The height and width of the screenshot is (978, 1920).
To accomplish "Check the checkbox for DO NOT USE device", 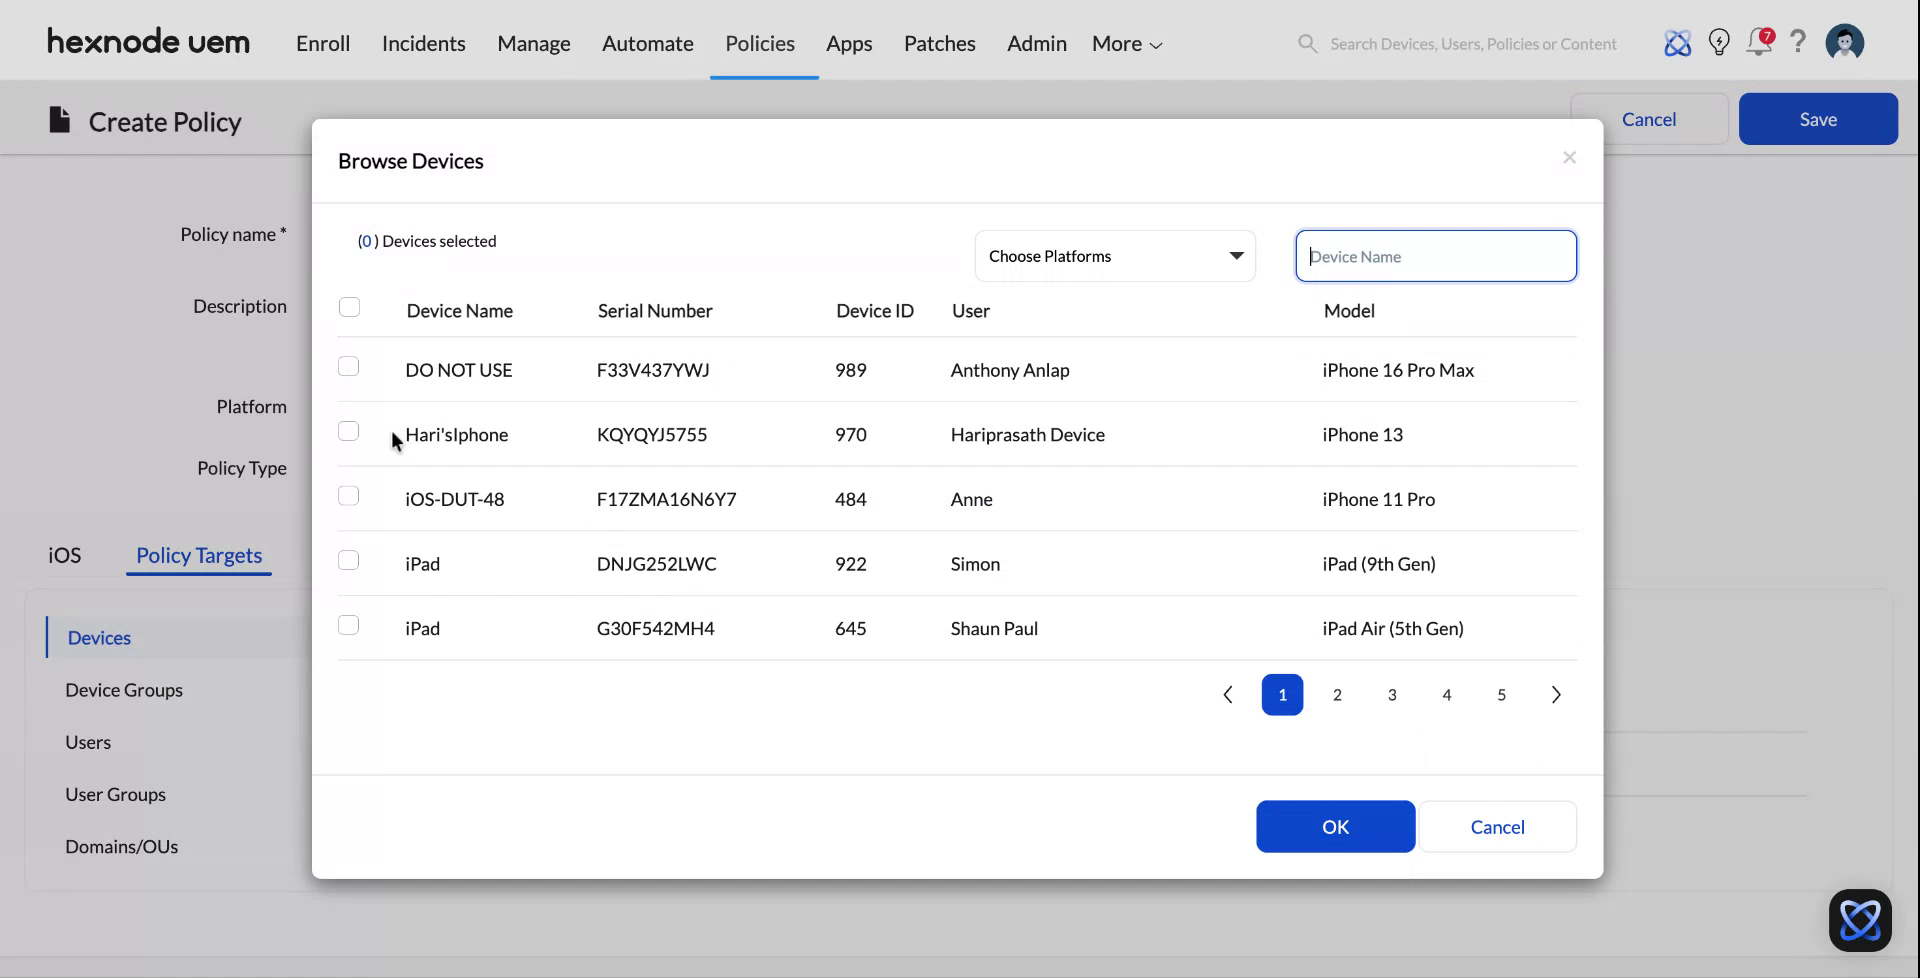I will tap(348, 366).
